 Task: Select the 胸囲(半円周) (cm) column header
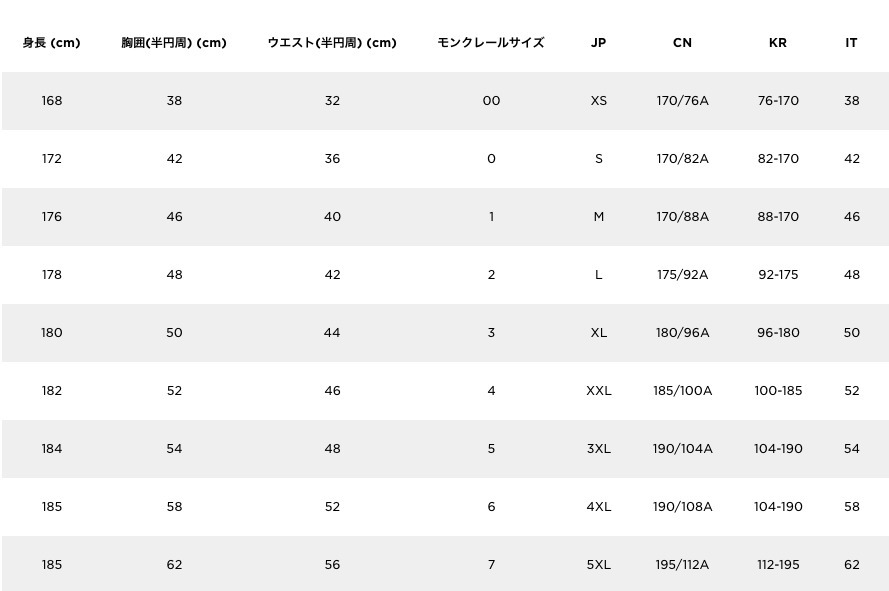coord(174,43)
